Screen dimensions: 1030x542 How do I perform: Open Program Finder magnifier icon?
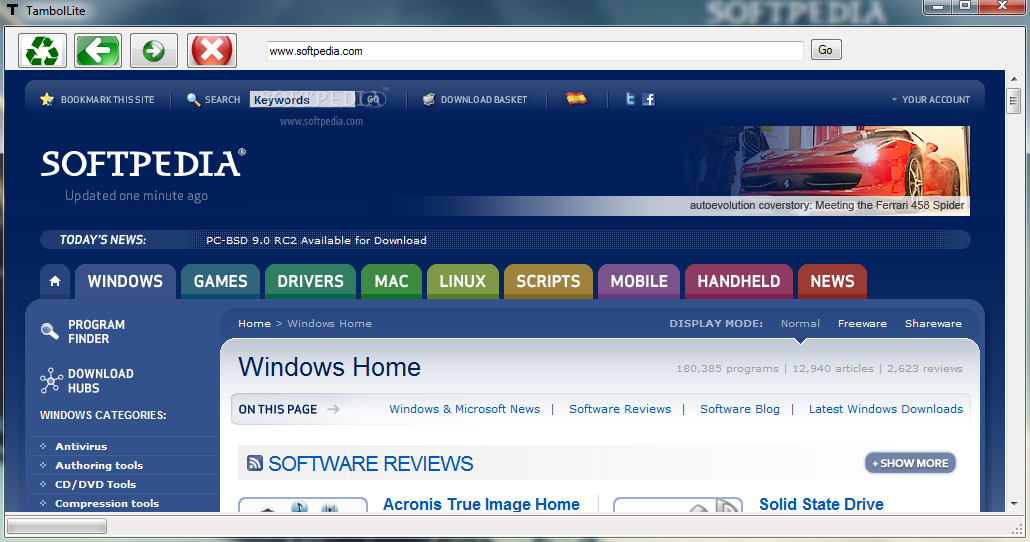click(x=49, y=330)
